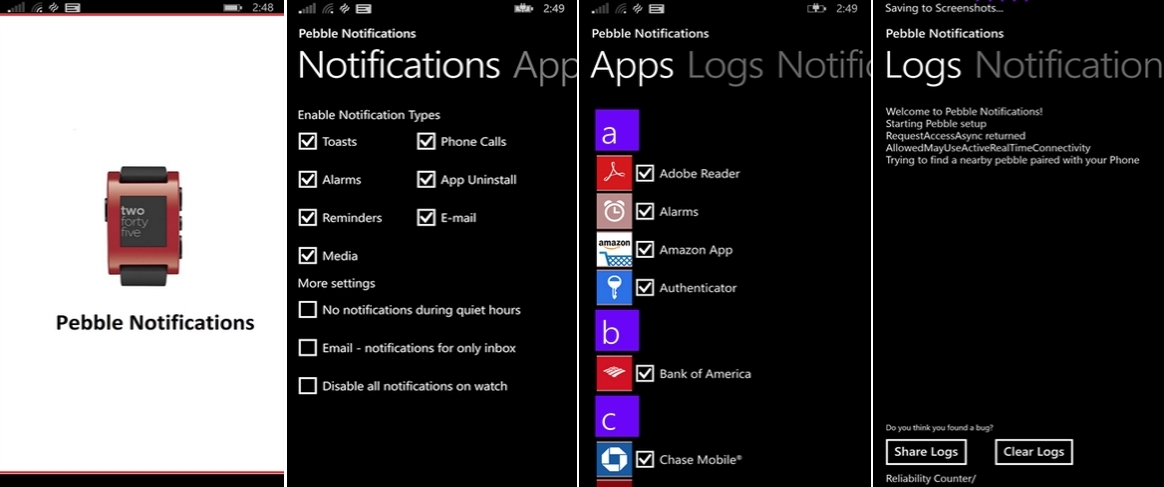Uncheck the Adobe Reader app checkbox

645,173
